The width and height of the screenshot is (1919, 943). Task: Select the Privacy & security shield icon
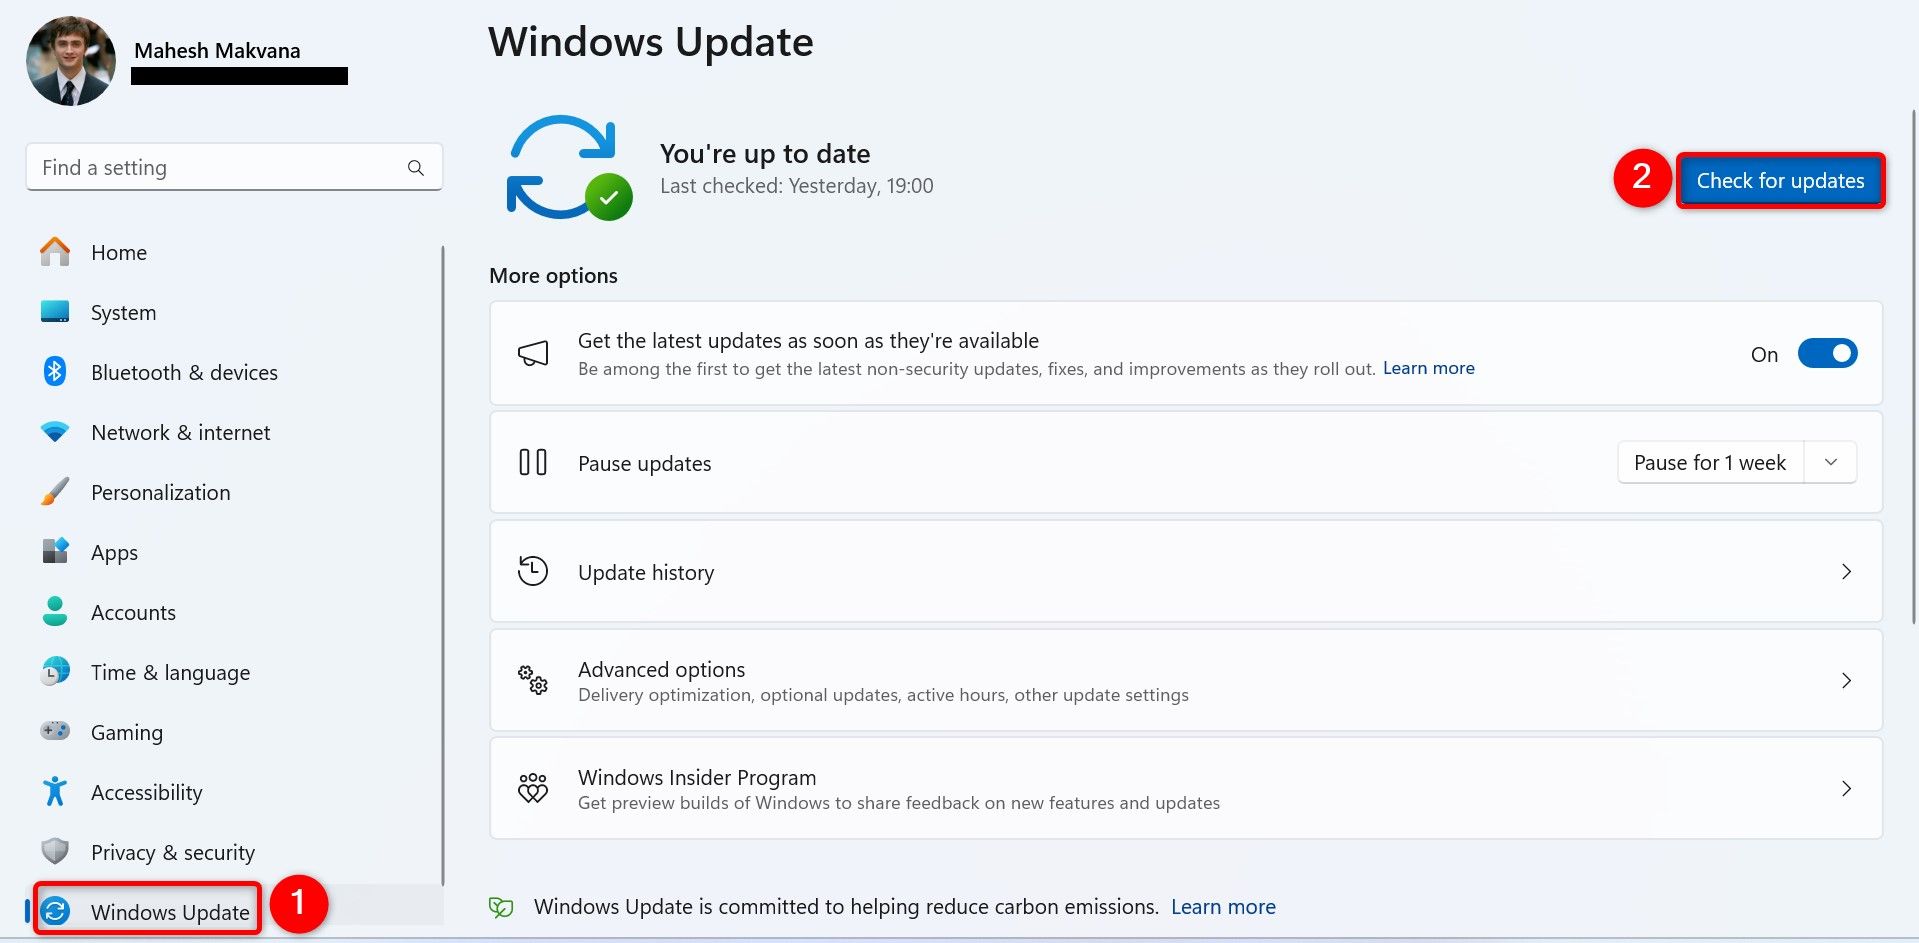55,852
